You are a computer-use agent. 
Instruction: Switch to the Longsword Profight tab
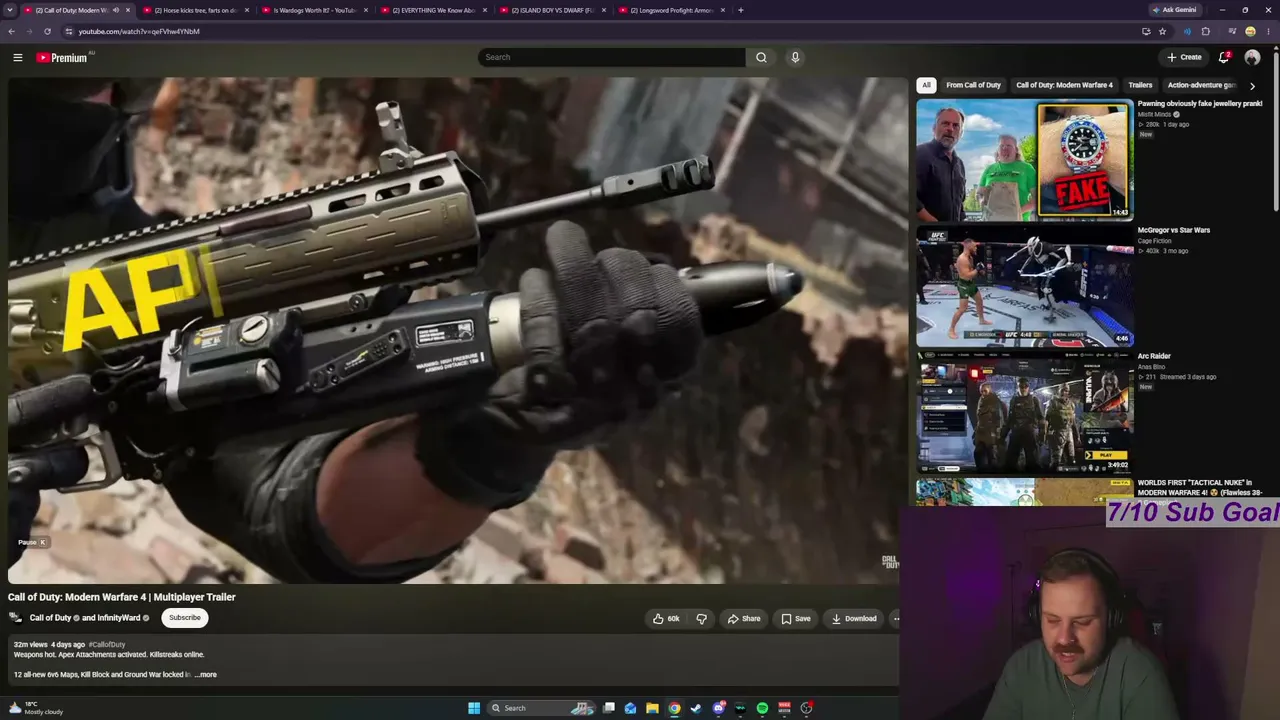pos(670,10)
